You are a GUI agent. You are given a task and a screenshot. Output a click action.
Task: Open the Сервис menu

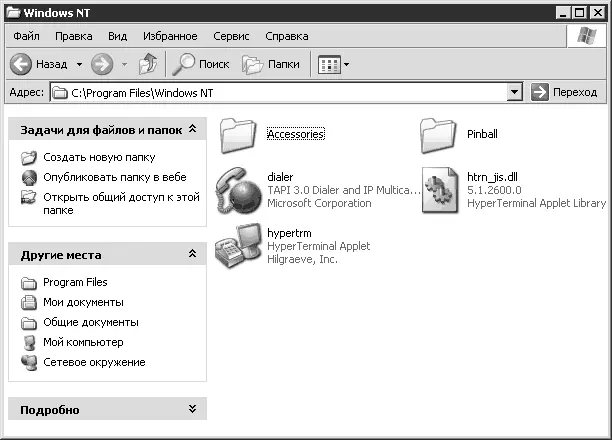231,36
